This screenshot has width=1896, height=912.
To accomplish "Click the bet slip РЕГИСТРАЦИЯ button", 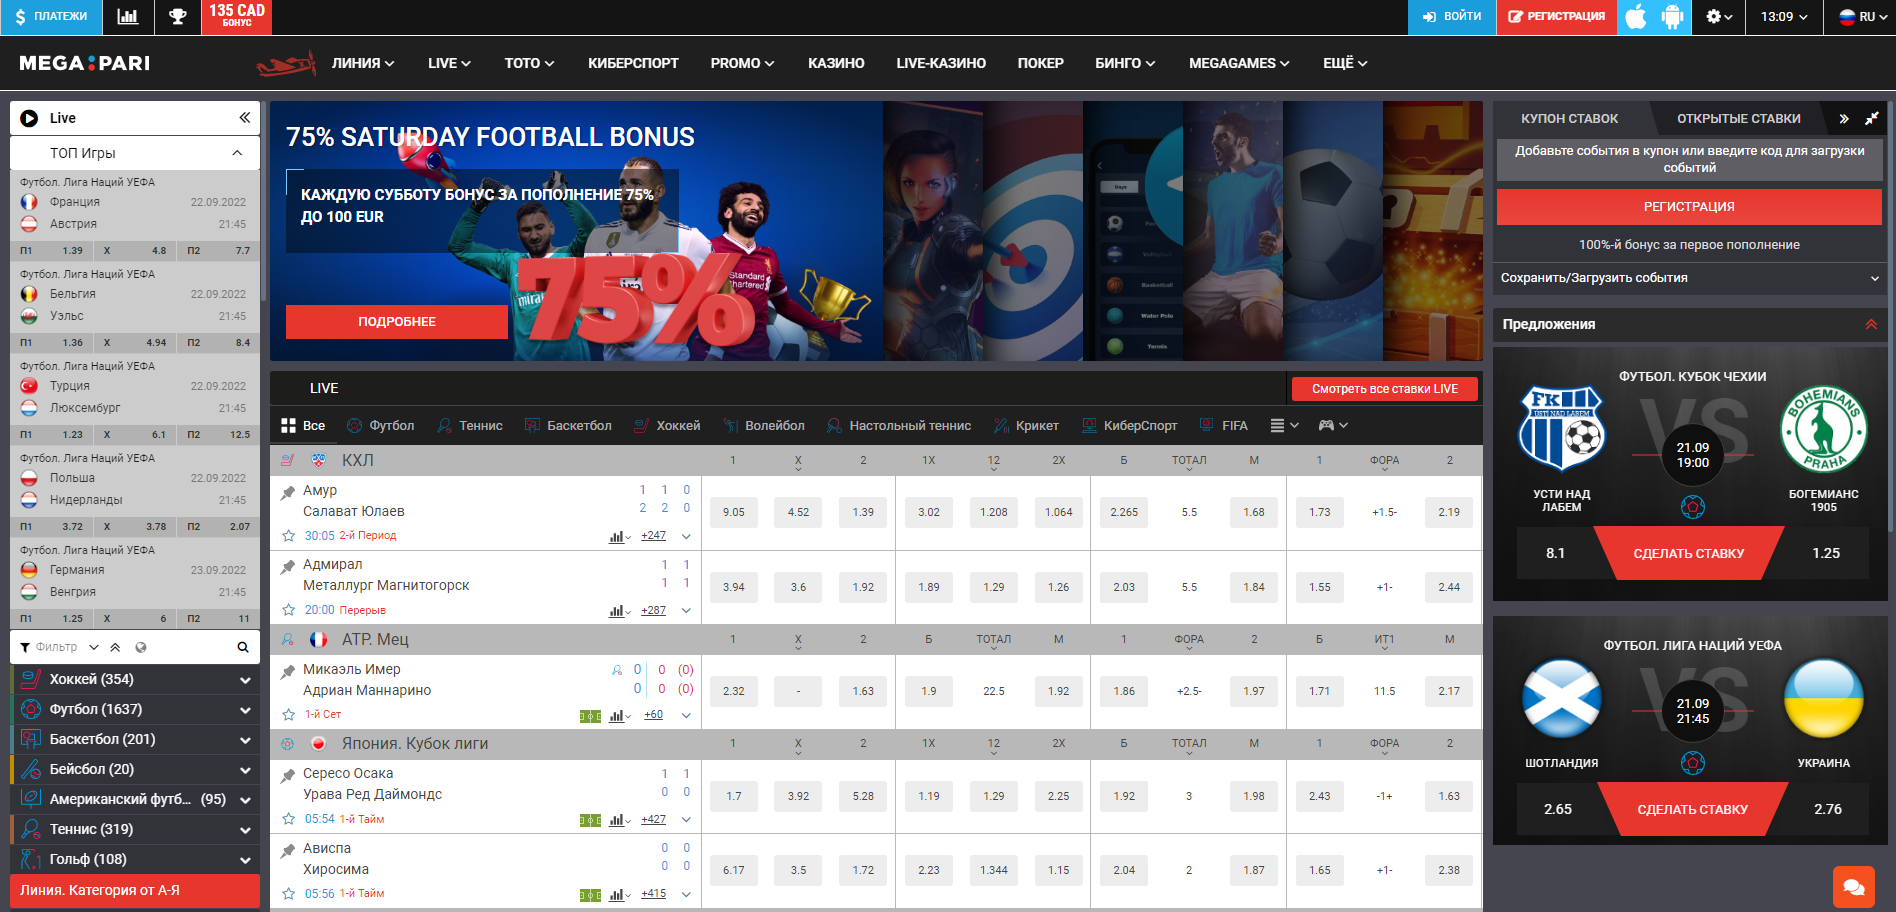I will pyautogui.click(x=1689, y=207).
